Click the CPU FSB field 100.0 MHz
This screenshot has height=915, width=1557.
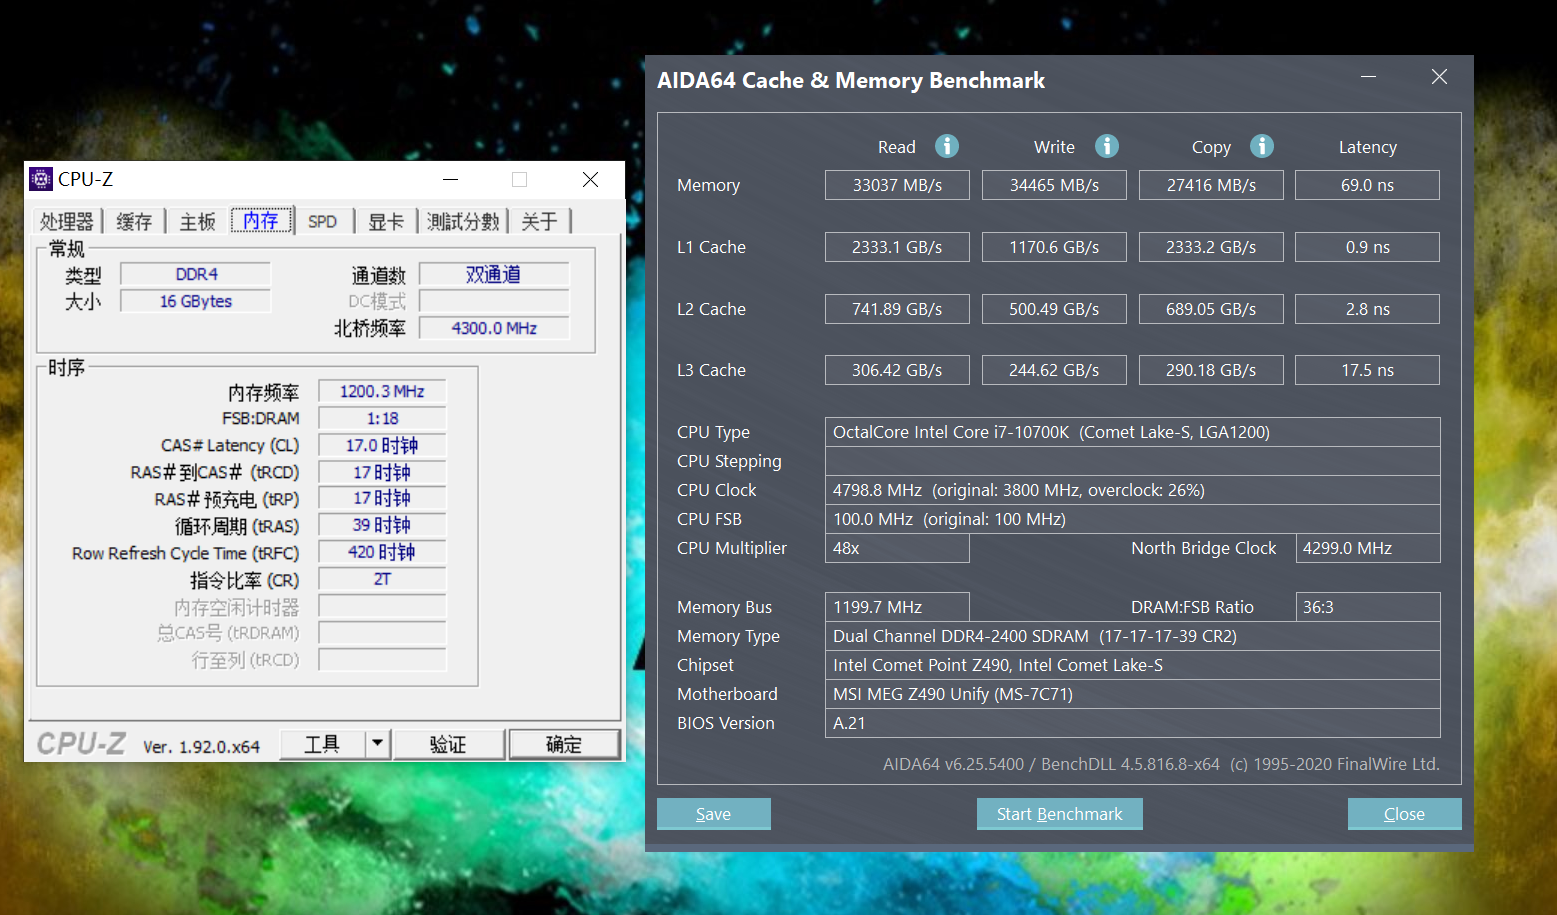1133,519
